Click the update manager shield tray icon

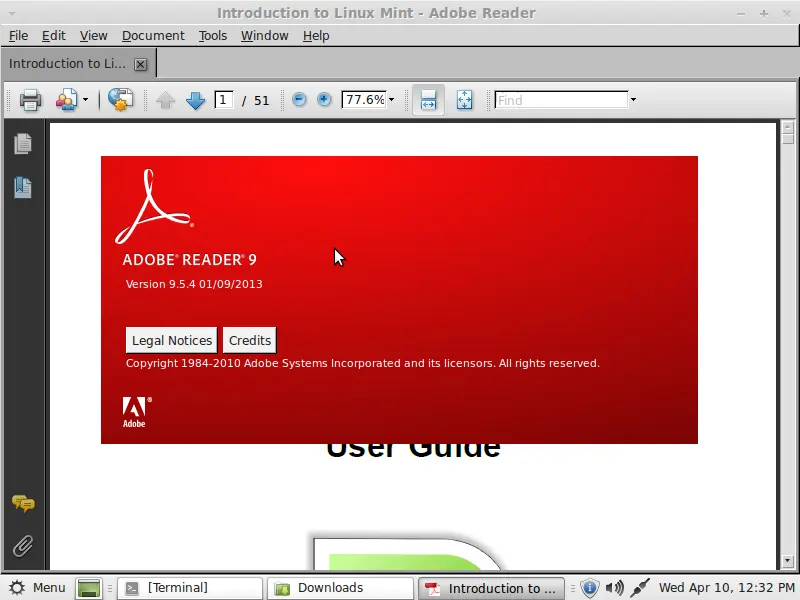tap(589, 588)
